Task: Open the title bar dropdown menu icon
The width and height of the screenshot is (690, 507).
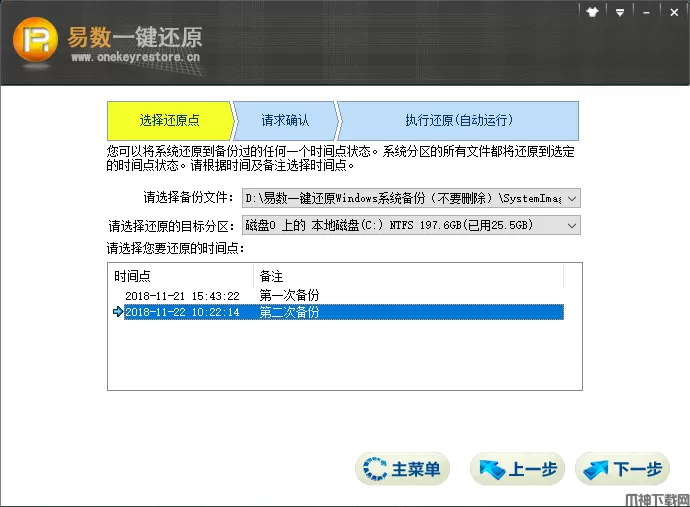Action: pyautogui.click(x=620, y=13)
